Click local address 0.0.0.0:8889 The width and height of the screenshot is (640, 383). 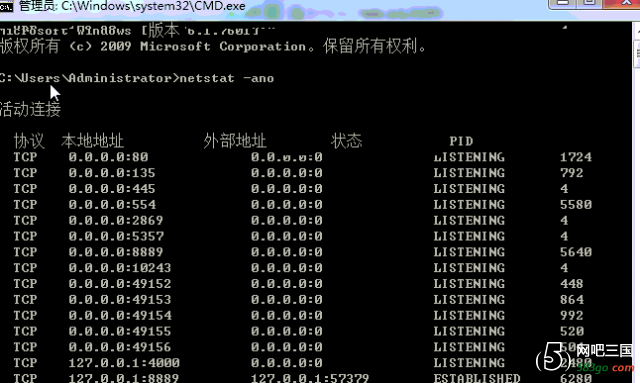tap(116, 252)
